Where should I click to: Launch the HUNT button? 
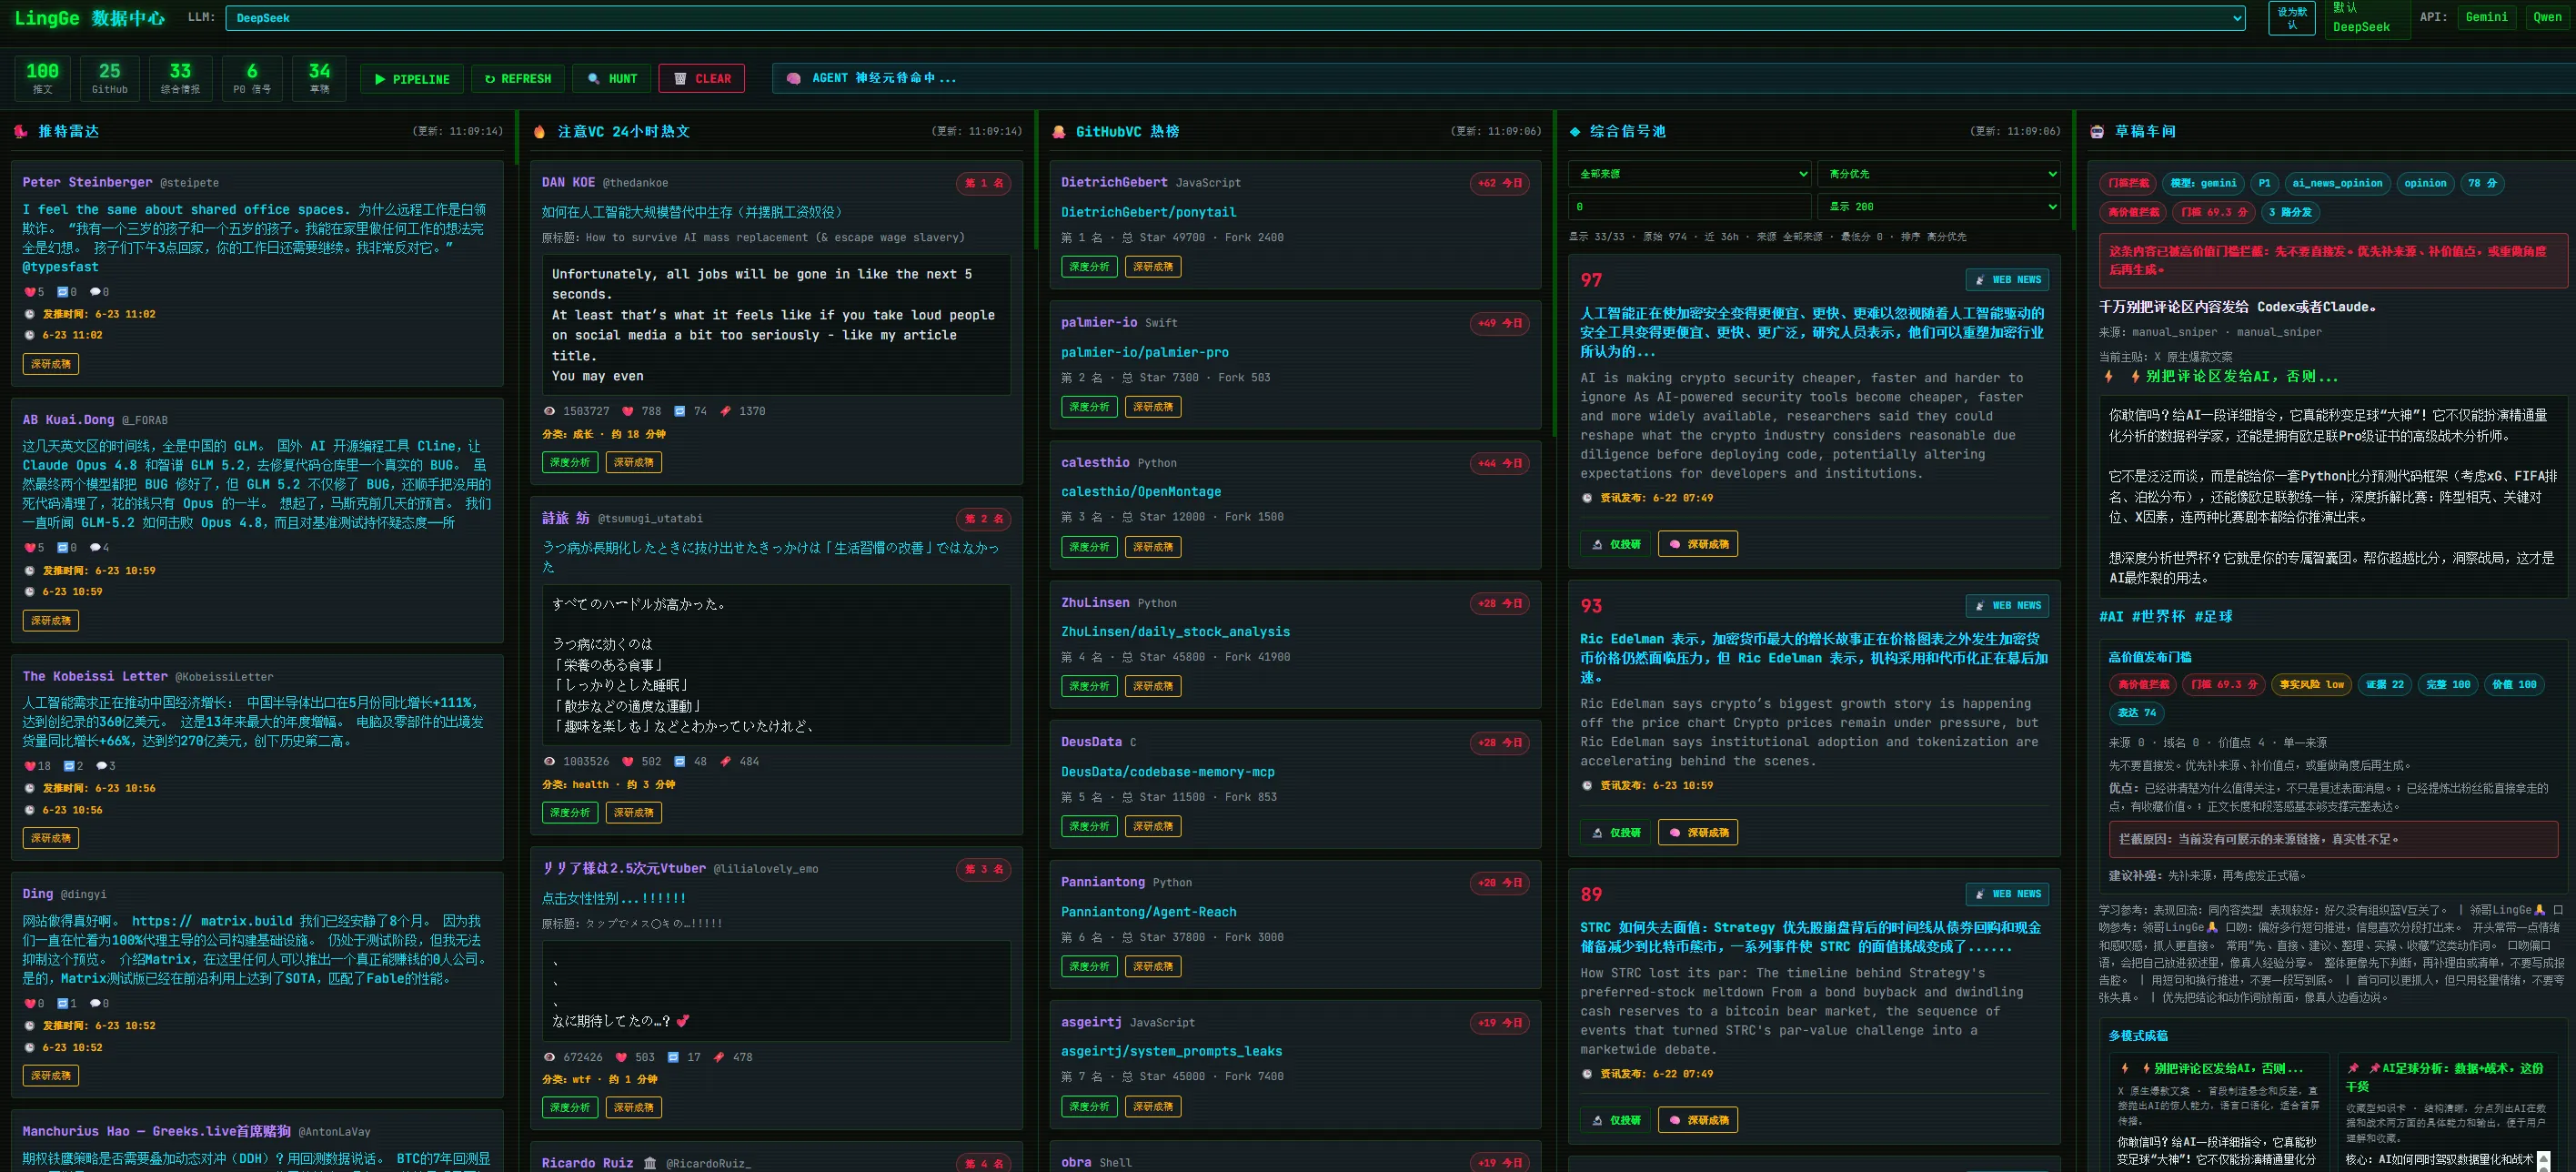(x=612, y=79)
